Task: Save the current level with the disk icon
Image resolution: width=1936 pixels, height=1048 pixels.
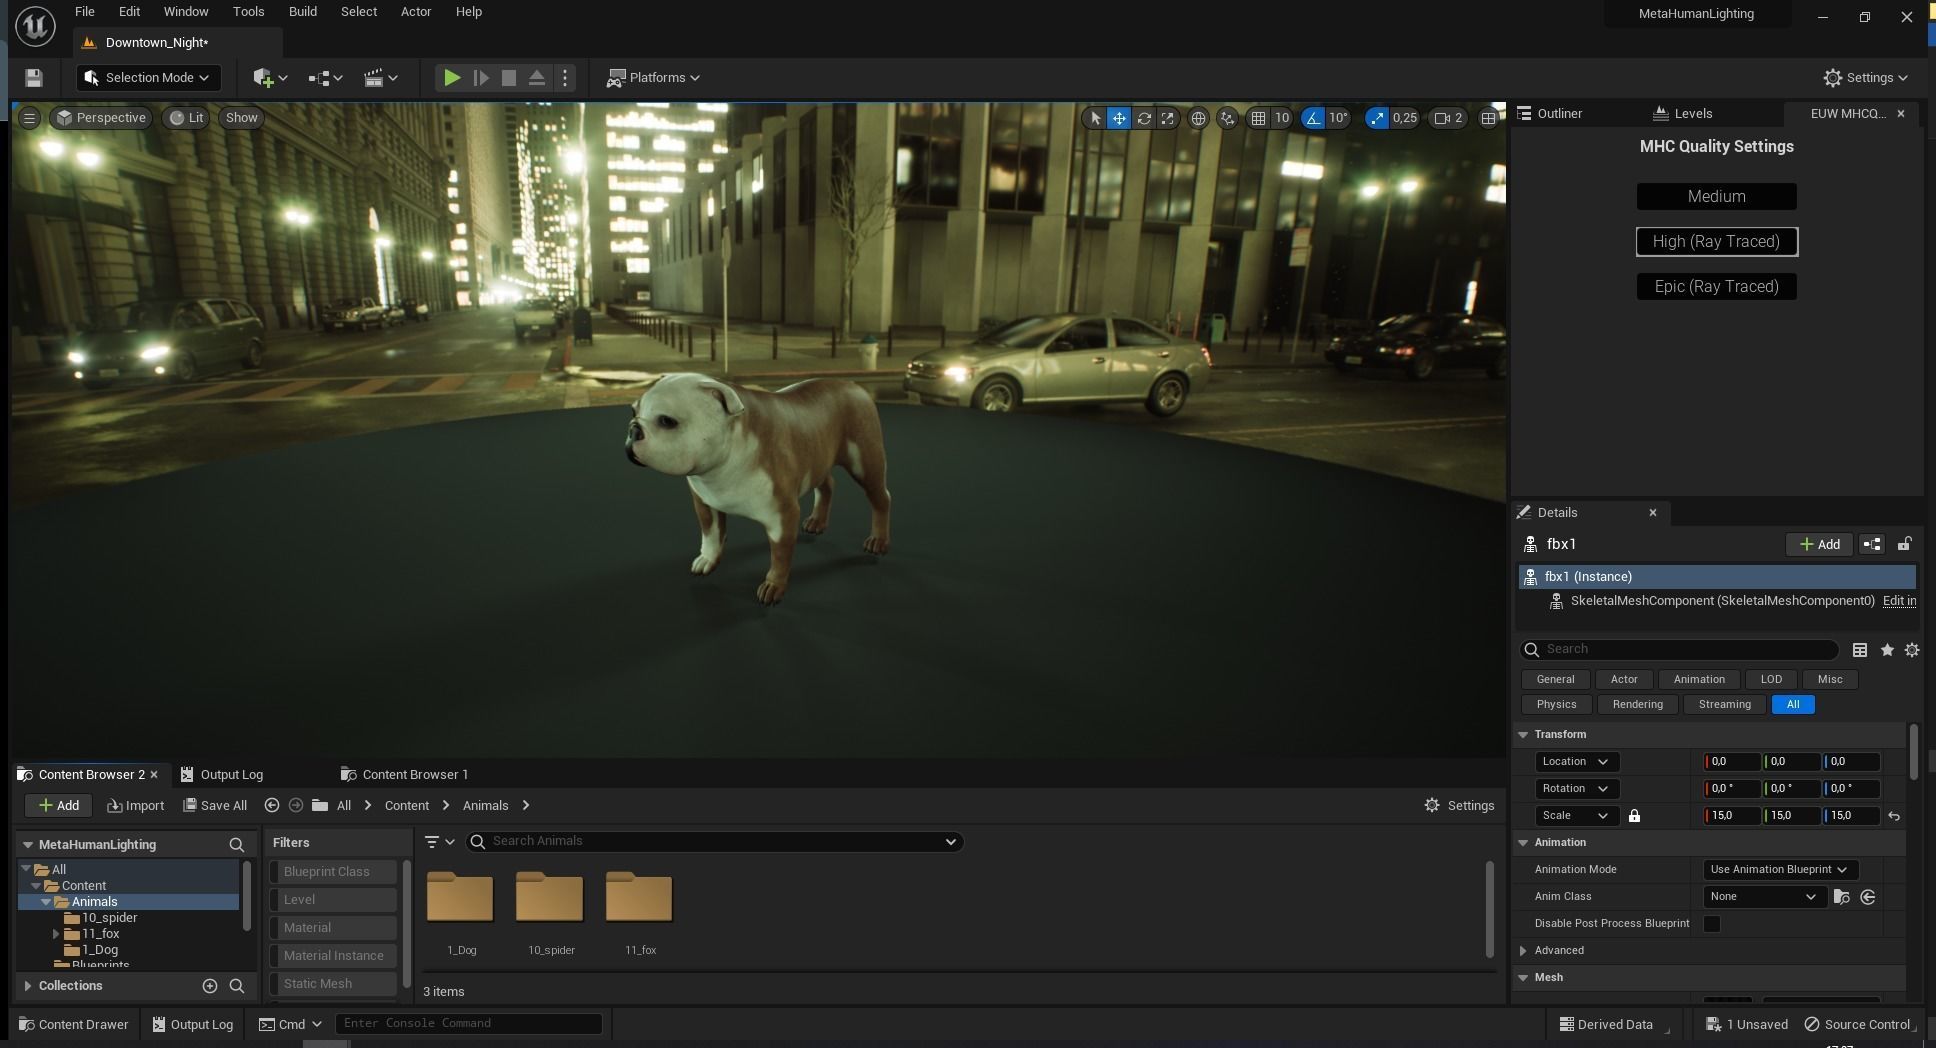Action: [33, 78]
